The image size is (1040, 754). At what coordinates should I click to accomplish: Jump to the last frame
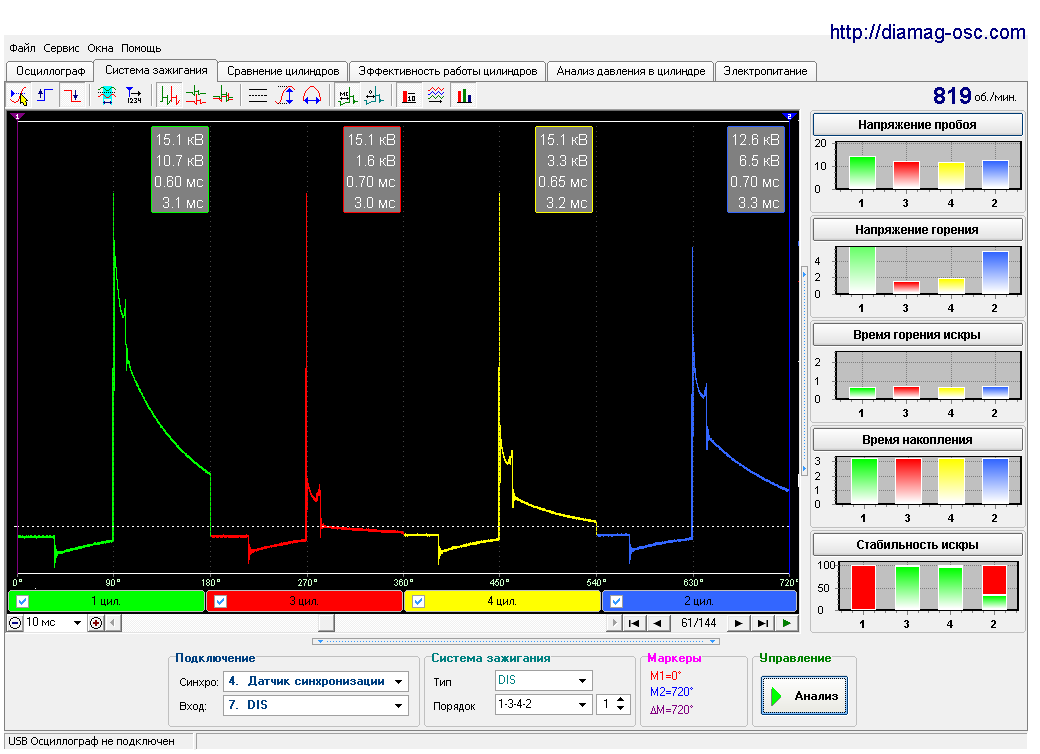point(763,623)
